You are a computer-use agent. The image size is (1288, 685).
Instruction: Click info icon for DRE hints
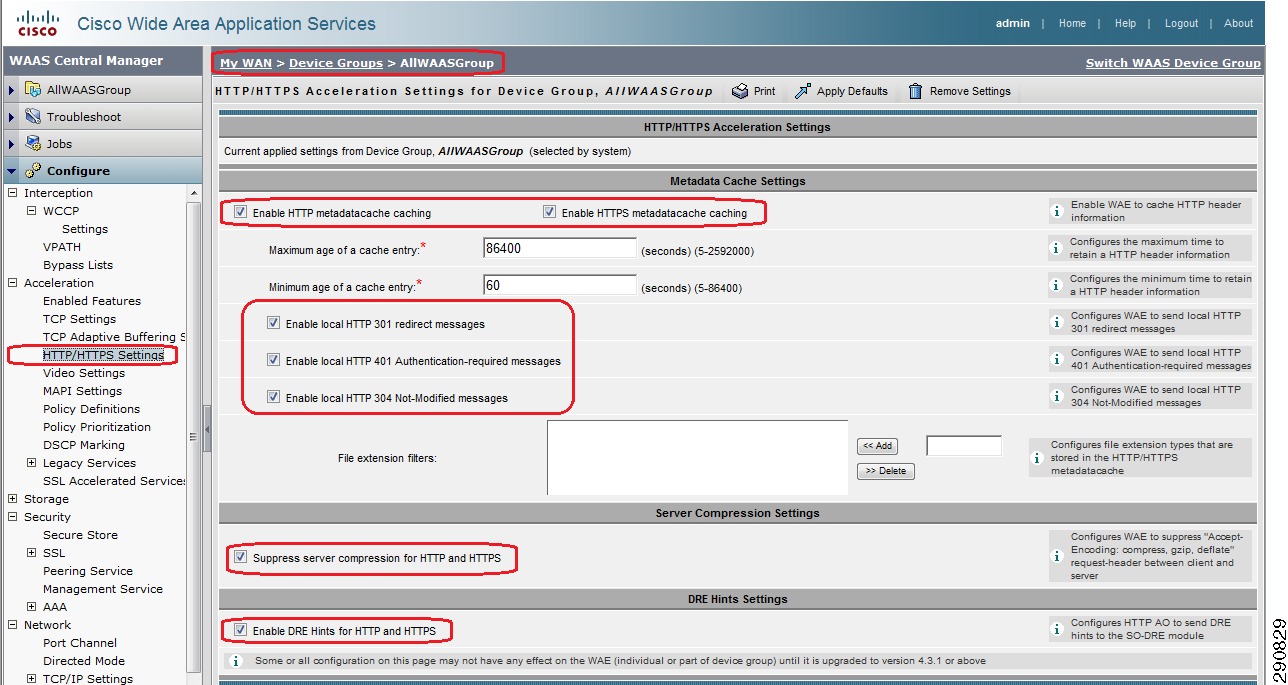[1056, 629]
